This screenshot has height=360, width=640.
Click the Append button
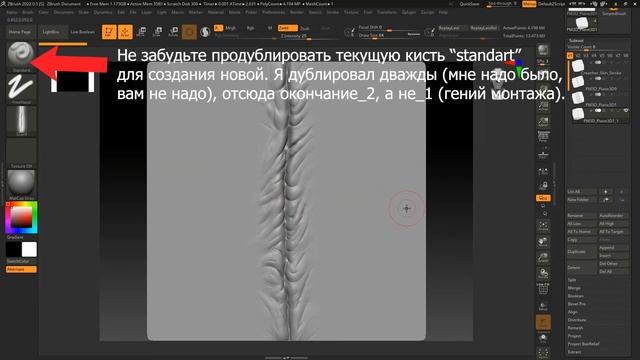click(613, 248)
